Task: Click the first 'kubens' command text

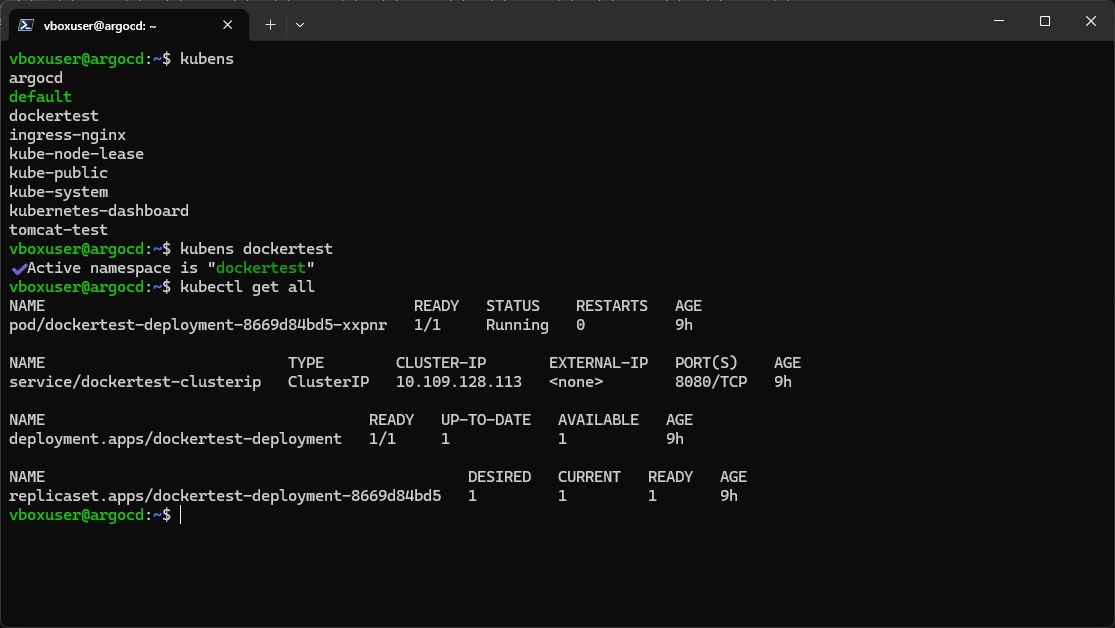Action: [207, 59]
